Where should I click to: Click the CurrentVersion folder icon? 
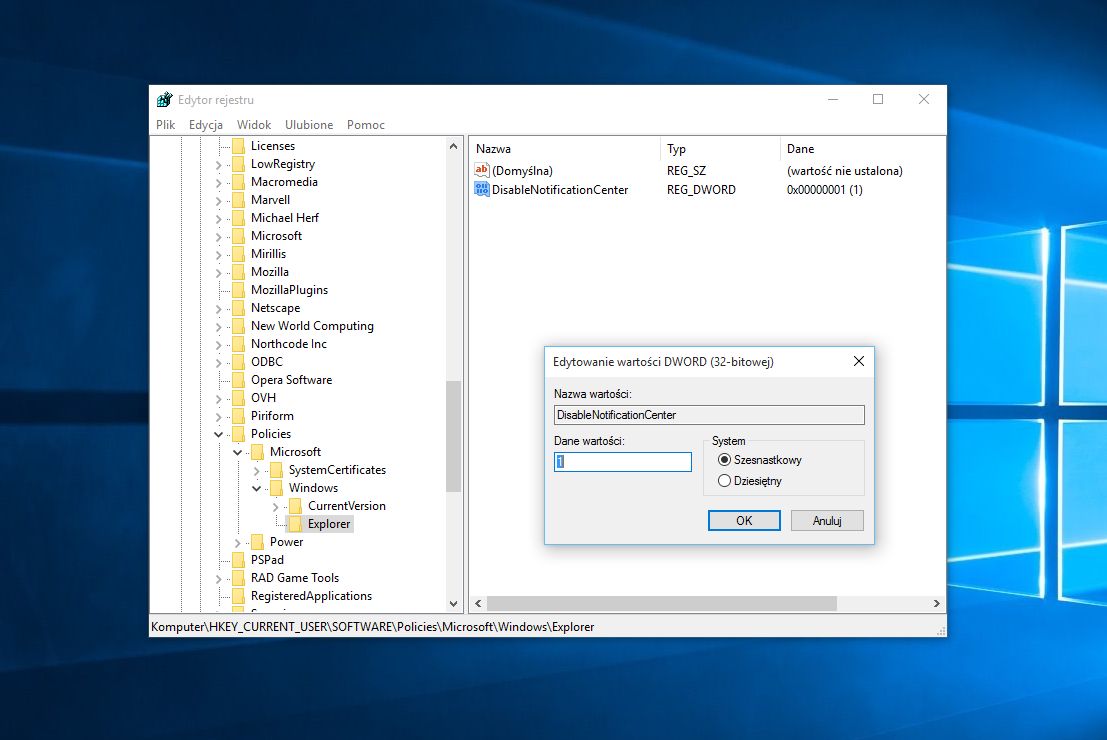coord(296,506)
